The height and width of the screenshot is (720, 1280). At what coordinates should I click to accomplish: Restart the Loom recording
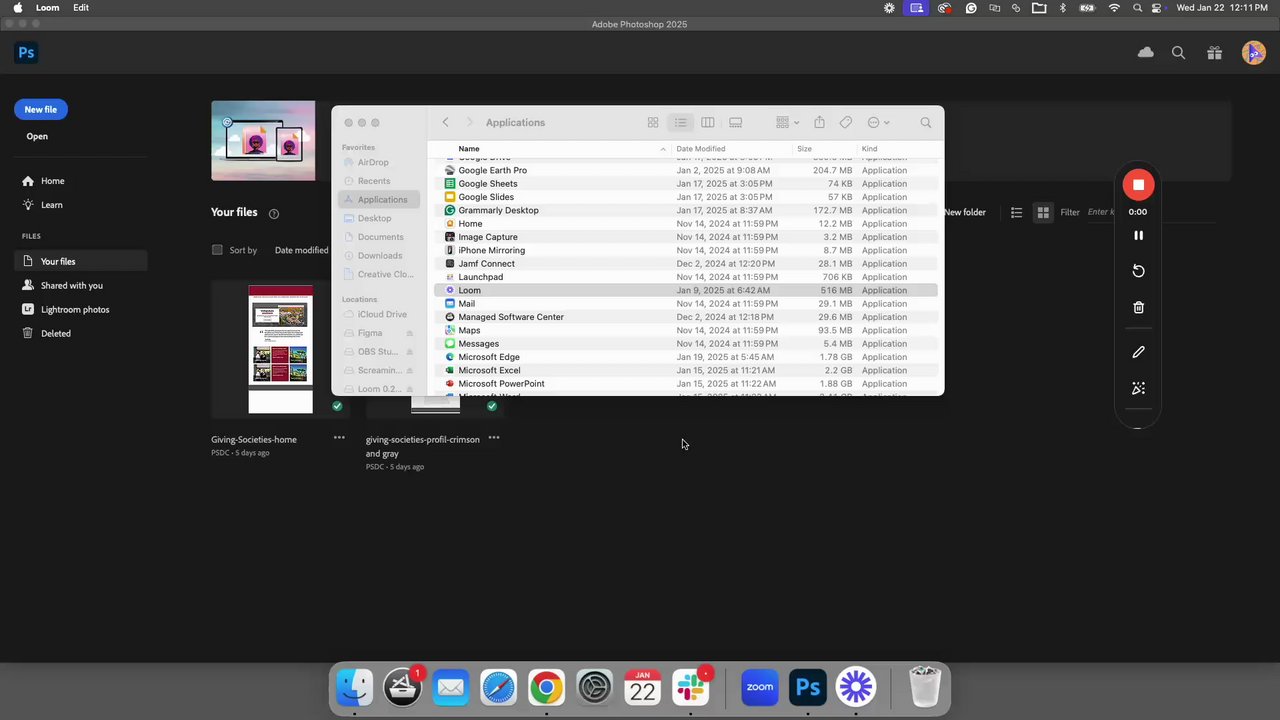(x=1138, y=271)
